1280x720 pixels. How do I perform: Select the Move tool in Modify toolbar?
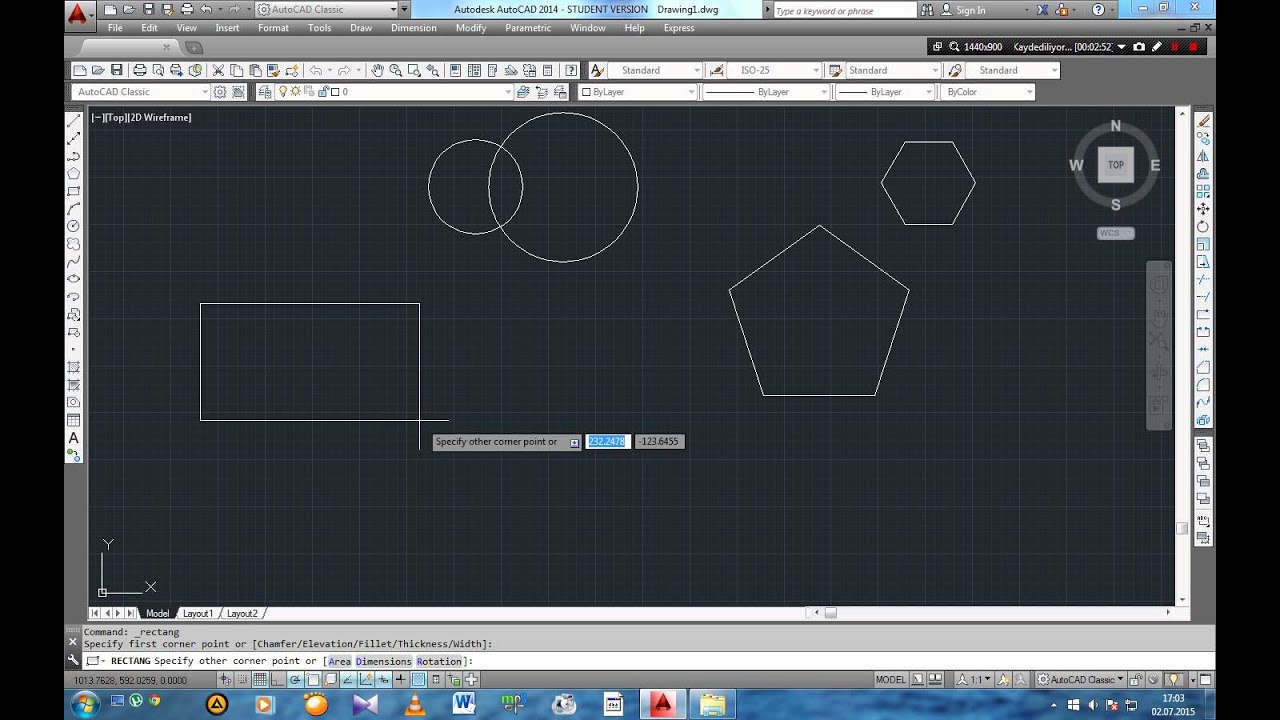1203,209
